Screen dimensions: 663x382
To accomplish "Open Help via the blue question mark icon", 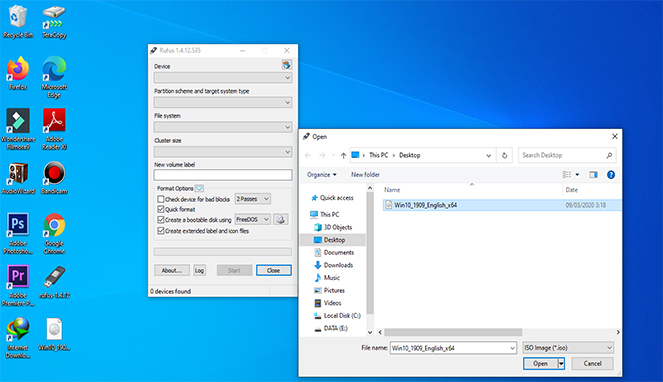I will 611,175.
